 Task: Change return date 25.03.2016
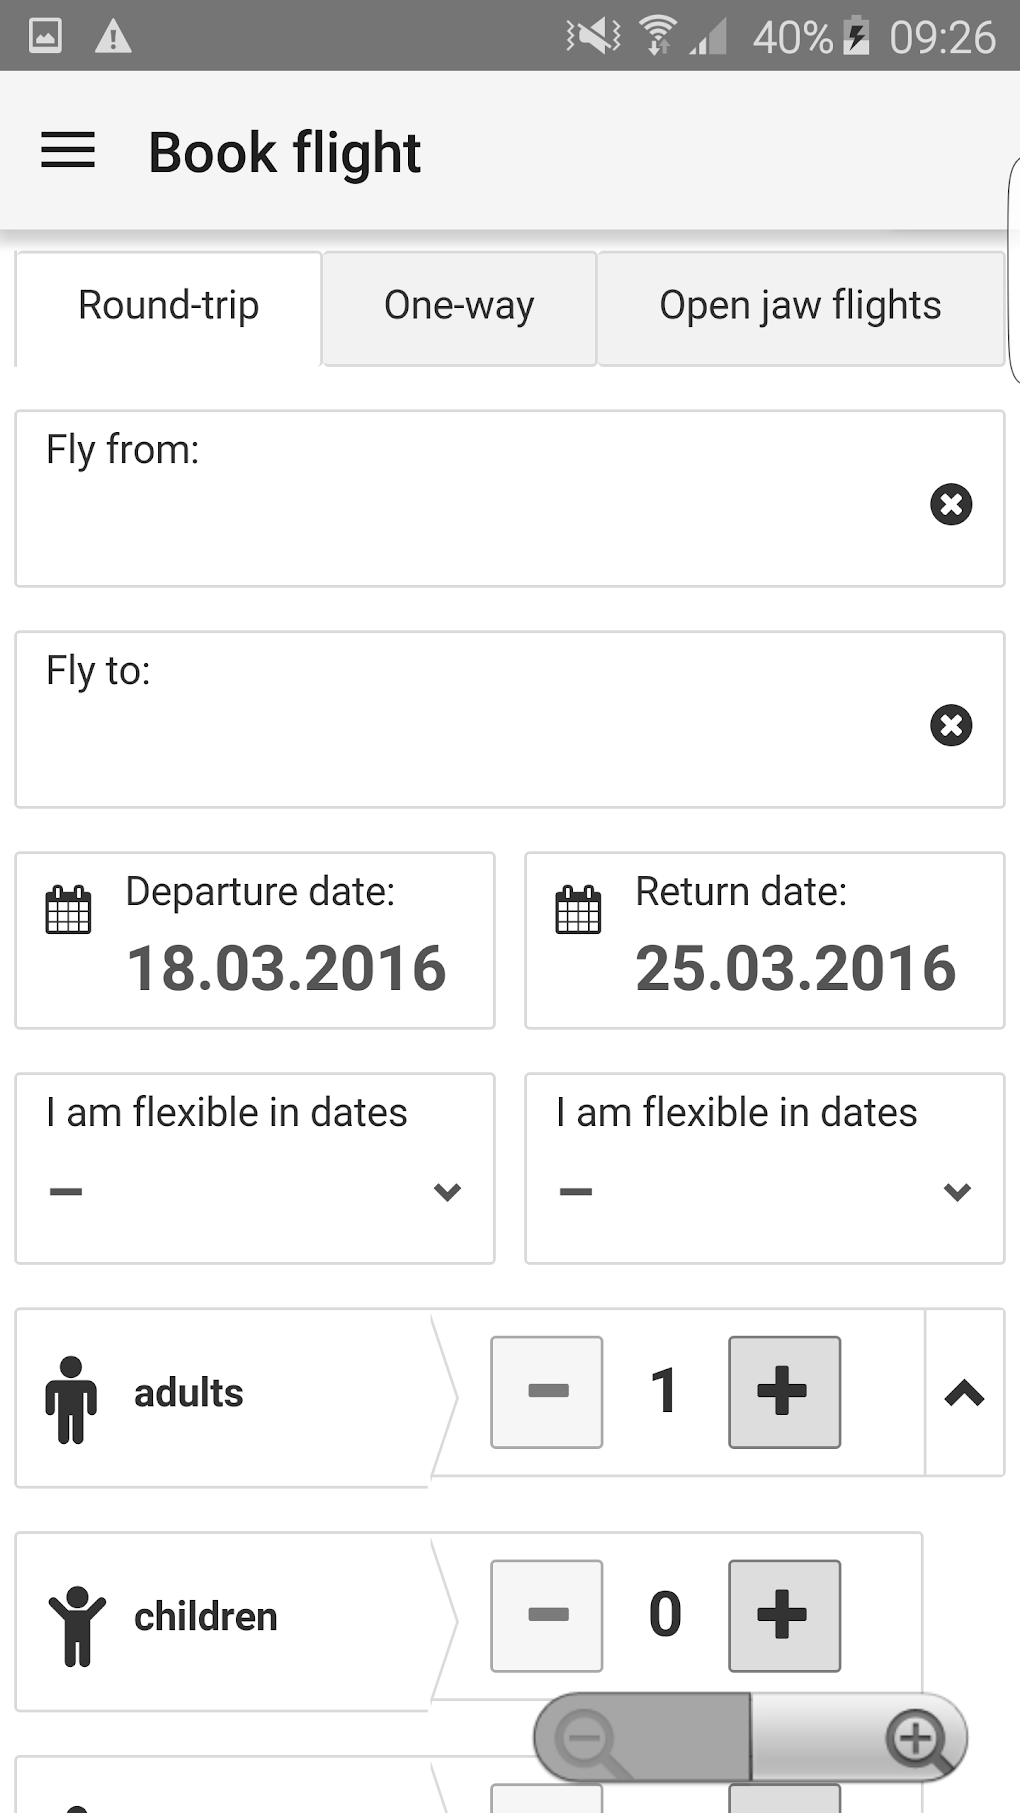tap(796, 968)
